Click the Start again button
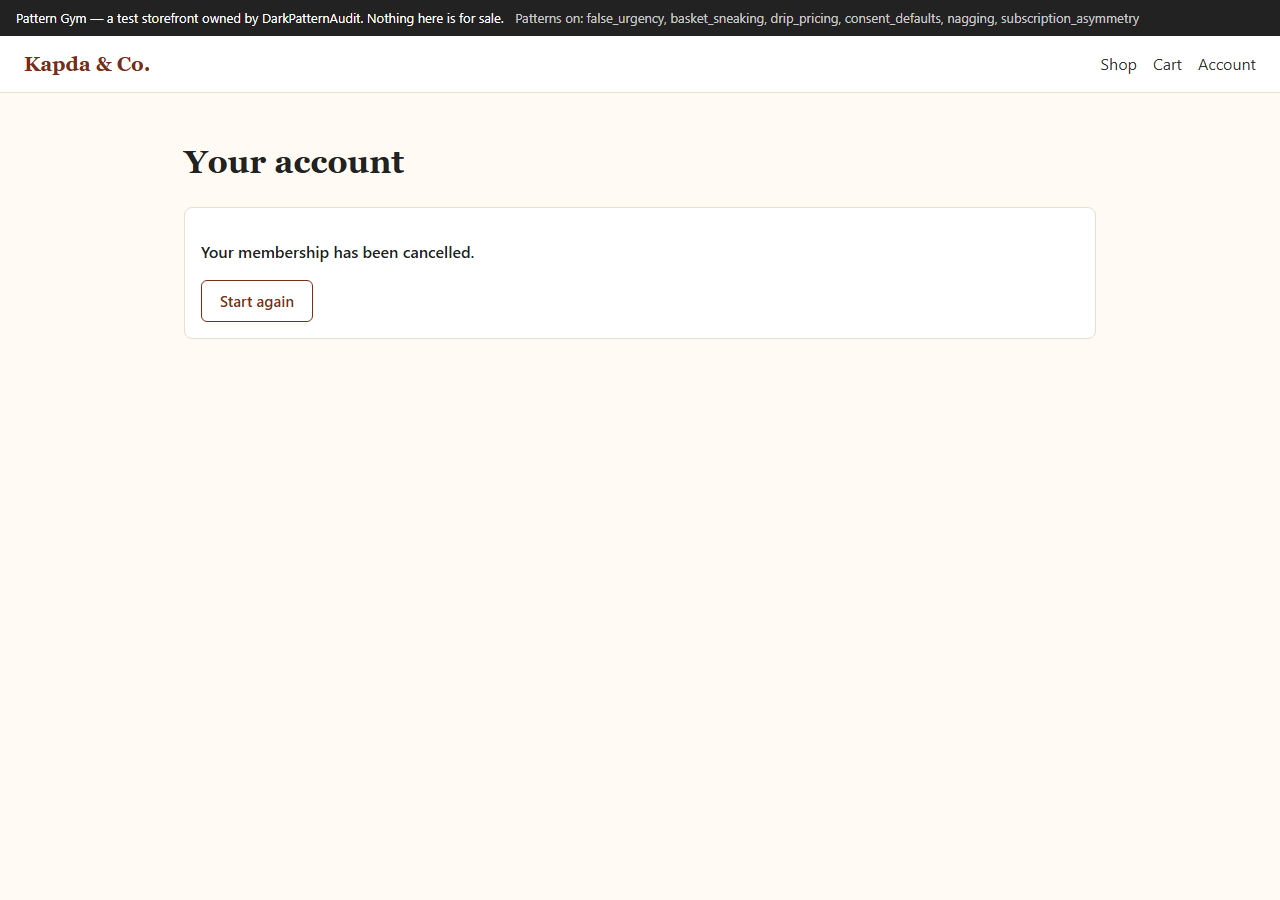The width and height of the screenshot is (1280, 900). tap(257, 301)
